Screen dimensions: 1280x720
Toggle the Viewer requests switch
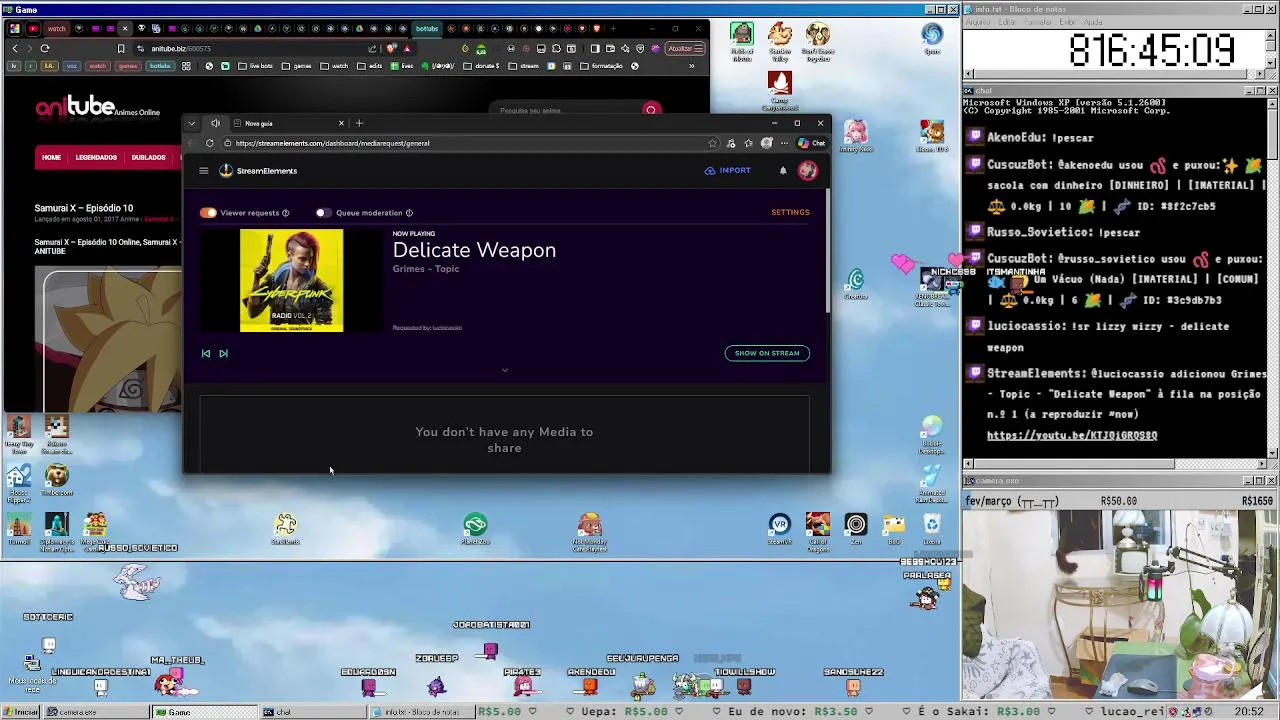[208, 213]
